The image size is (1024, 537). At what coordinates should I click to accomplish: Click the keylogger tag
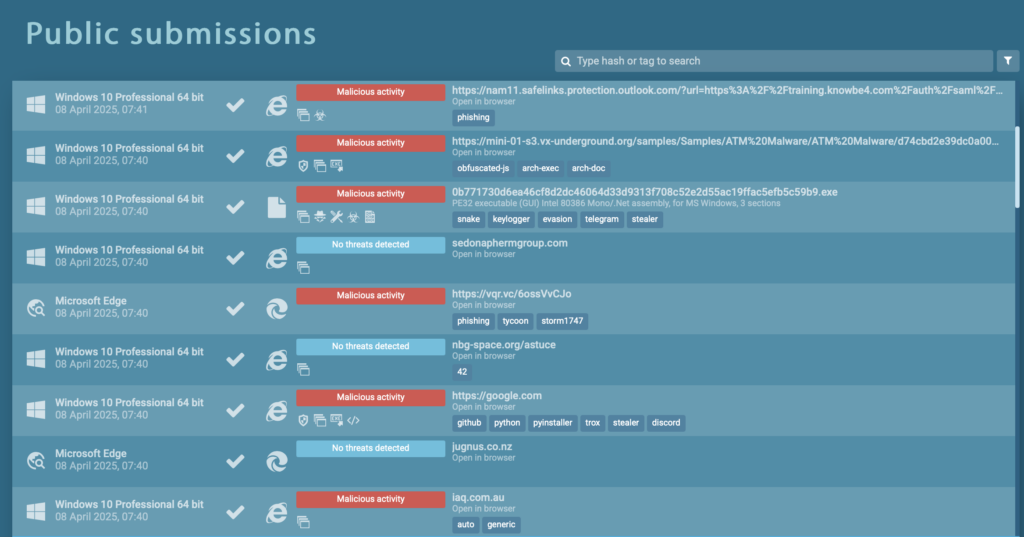pyautogui.click(x=511, y=220)
